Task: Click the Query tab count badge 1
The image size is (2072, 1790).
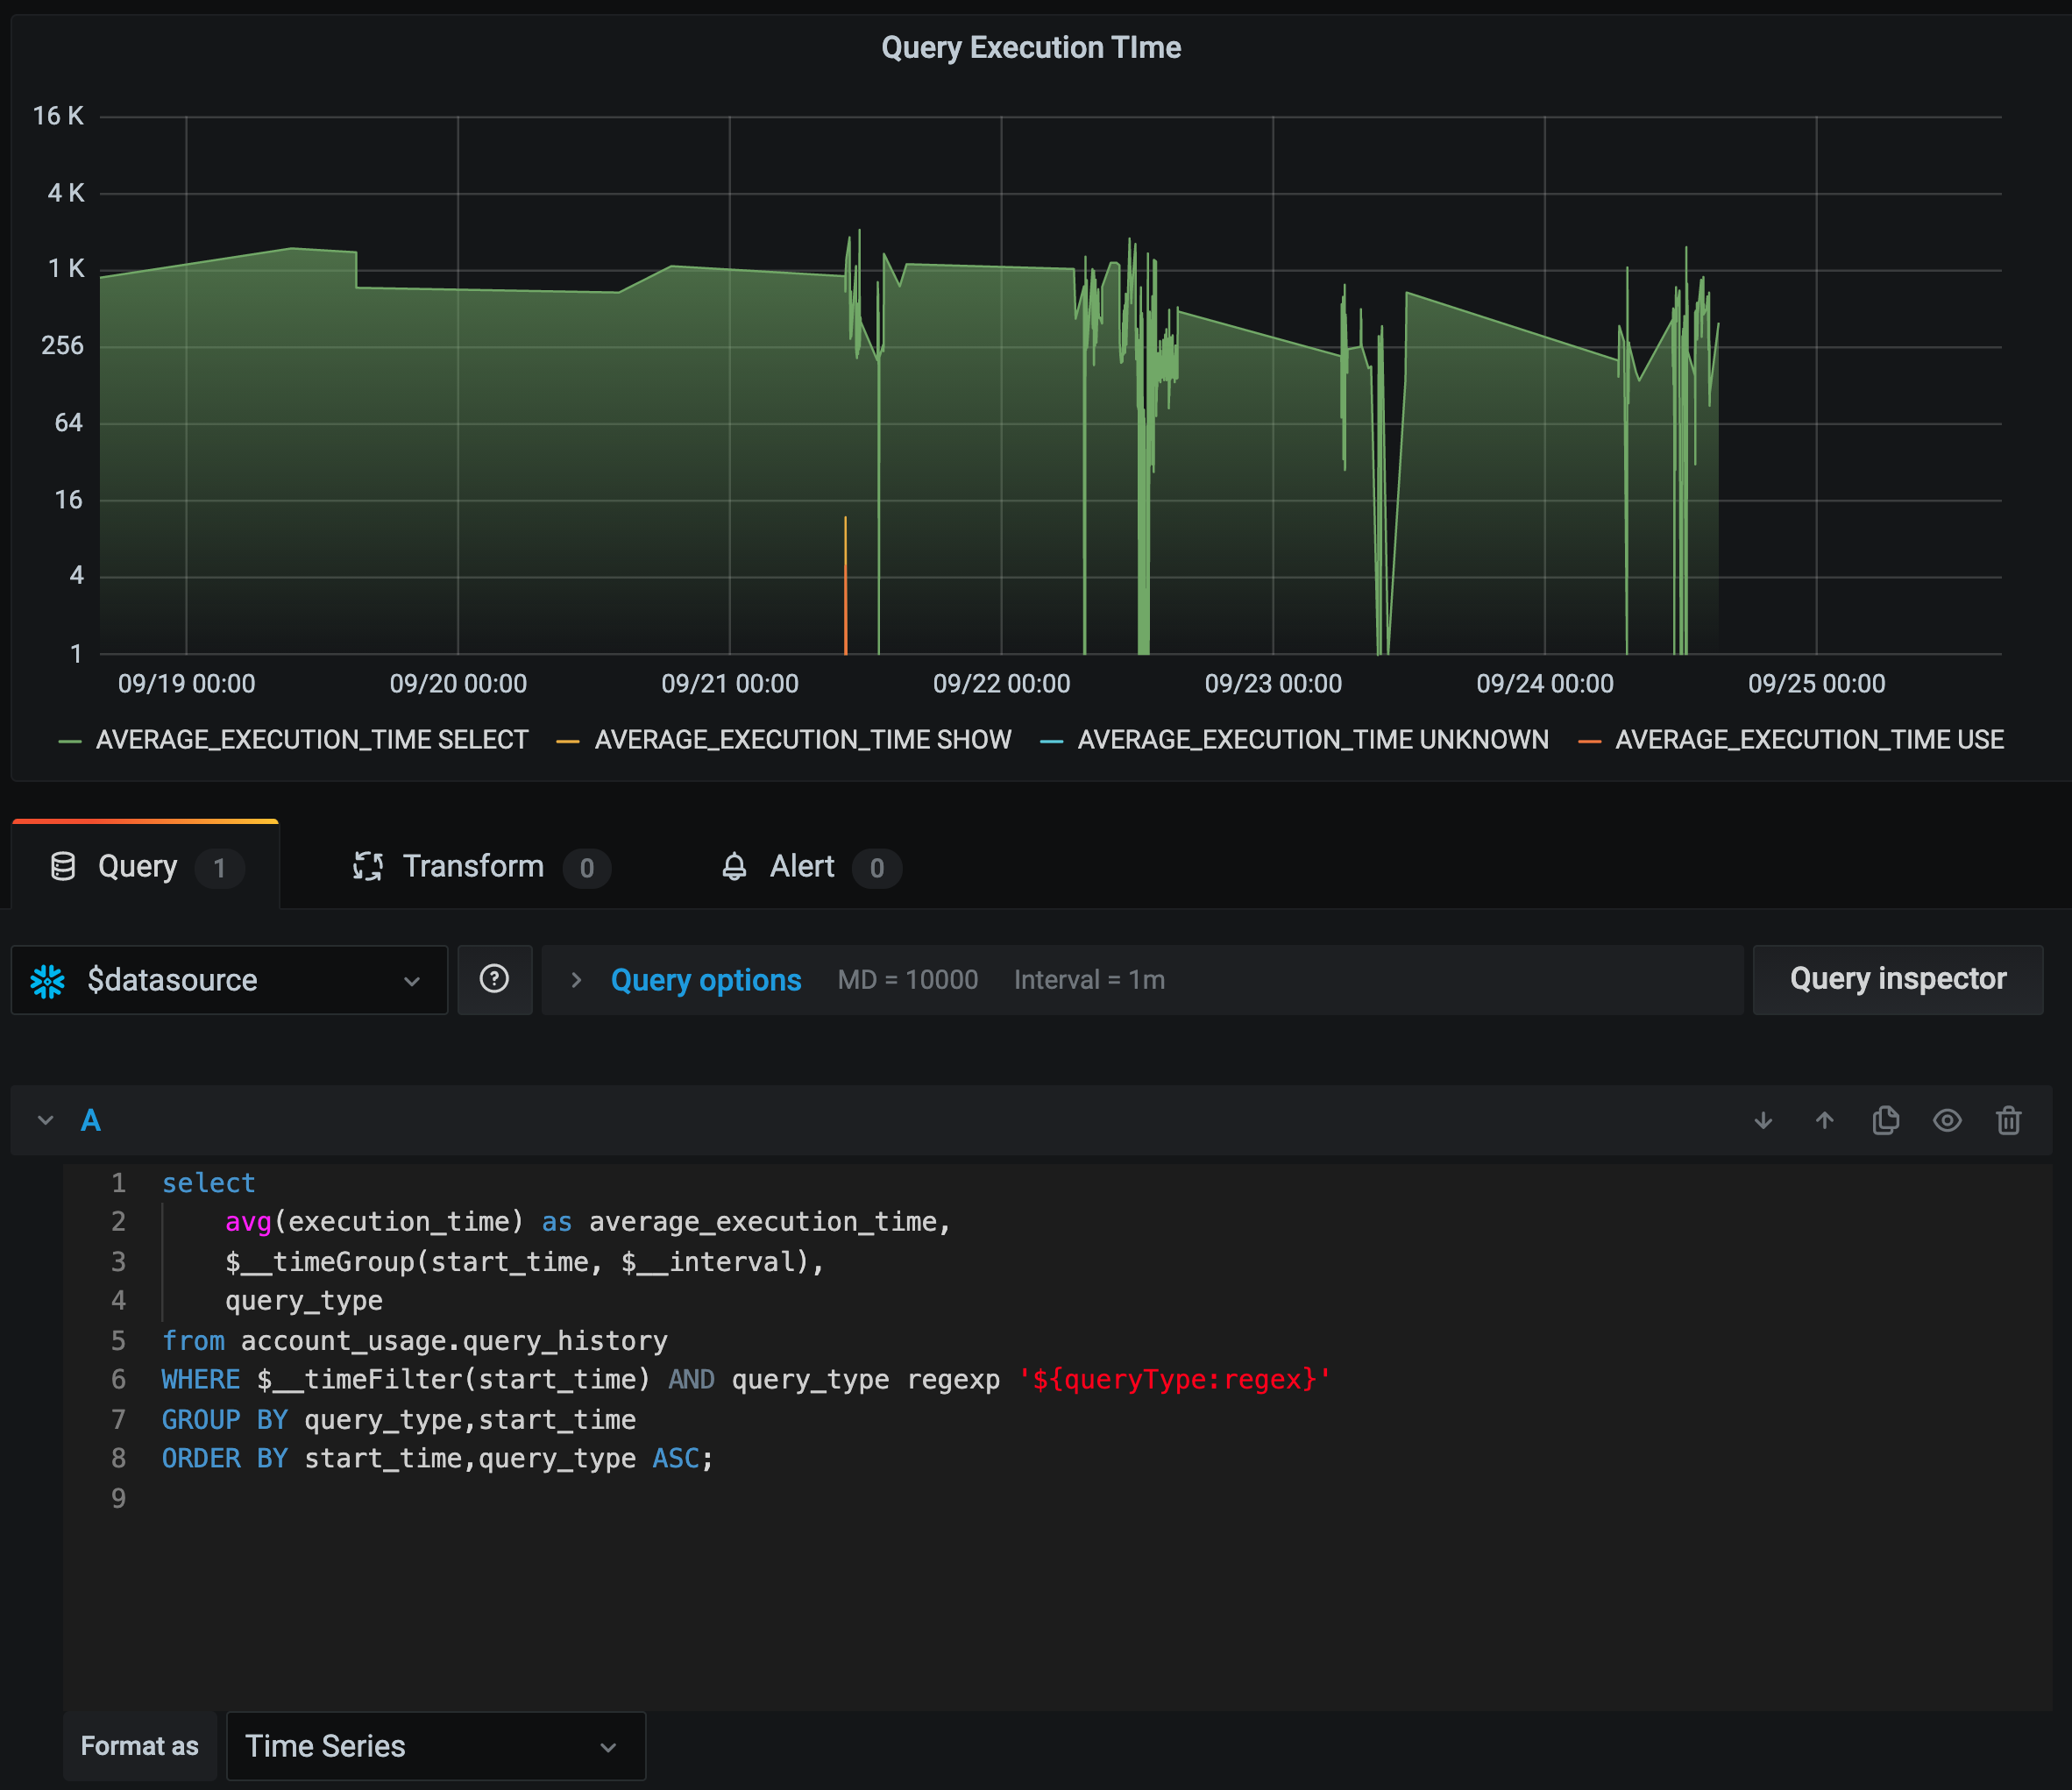Action: tap(220, 867)
